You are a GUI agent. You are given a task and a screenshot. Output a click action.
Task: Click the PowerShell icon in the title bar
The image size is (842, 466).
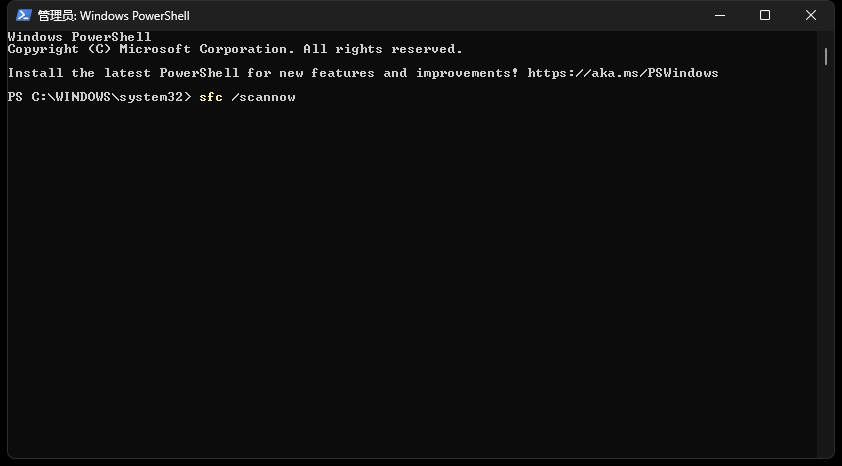click(x=23, y=16)
